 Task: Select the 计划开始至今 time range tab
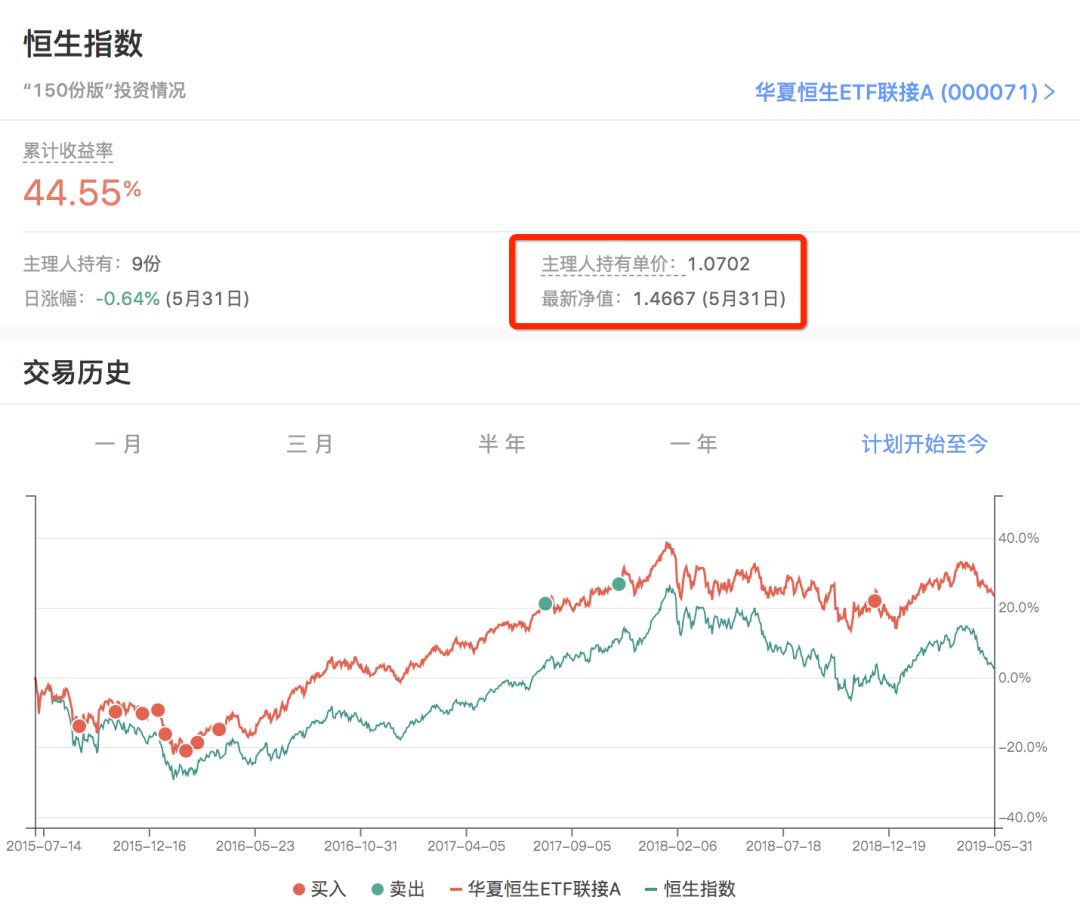924,444
